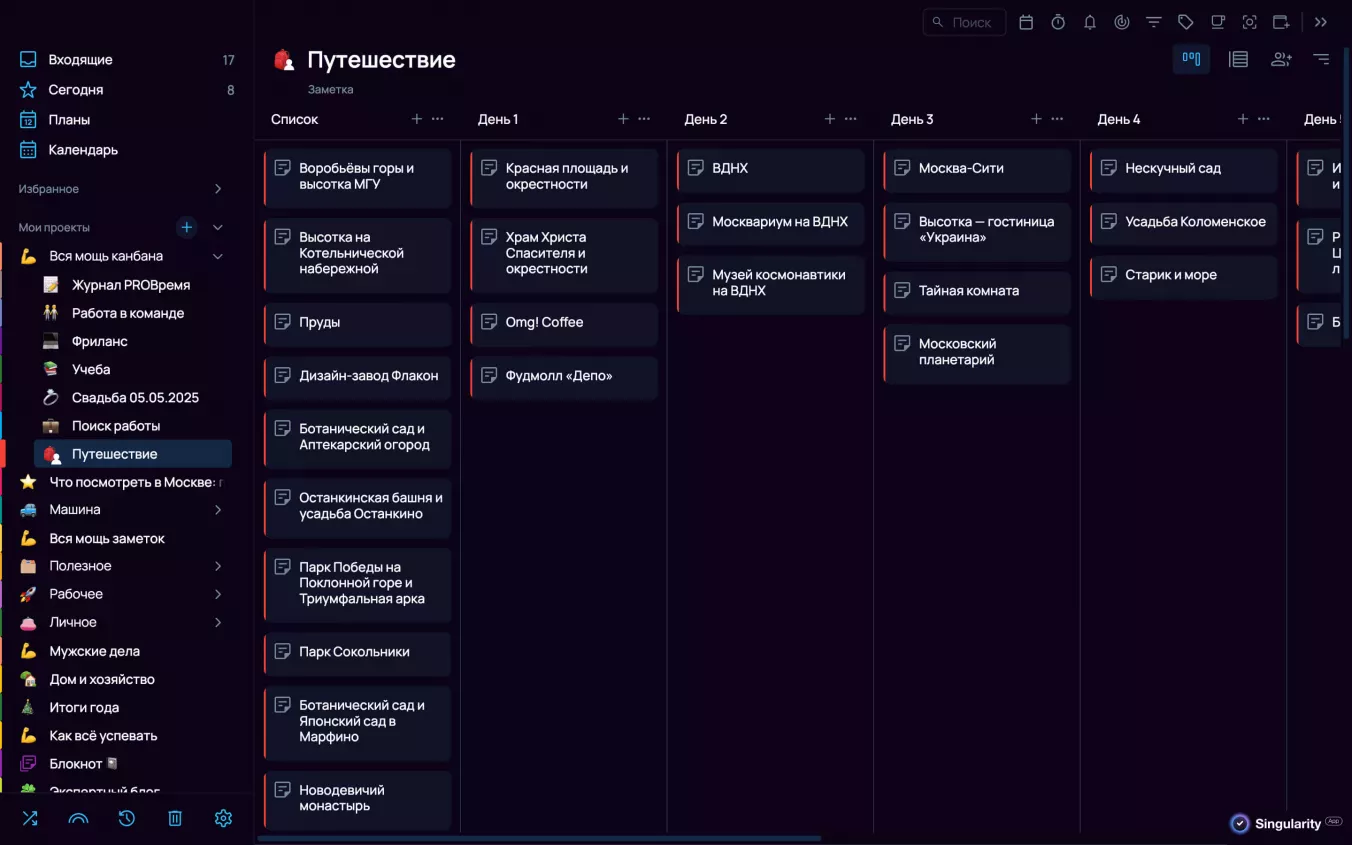Open the calendar icon in top toolbar
This screenshot has height=845, width=1352.
pyautogui.click(x=1026, y=22)
